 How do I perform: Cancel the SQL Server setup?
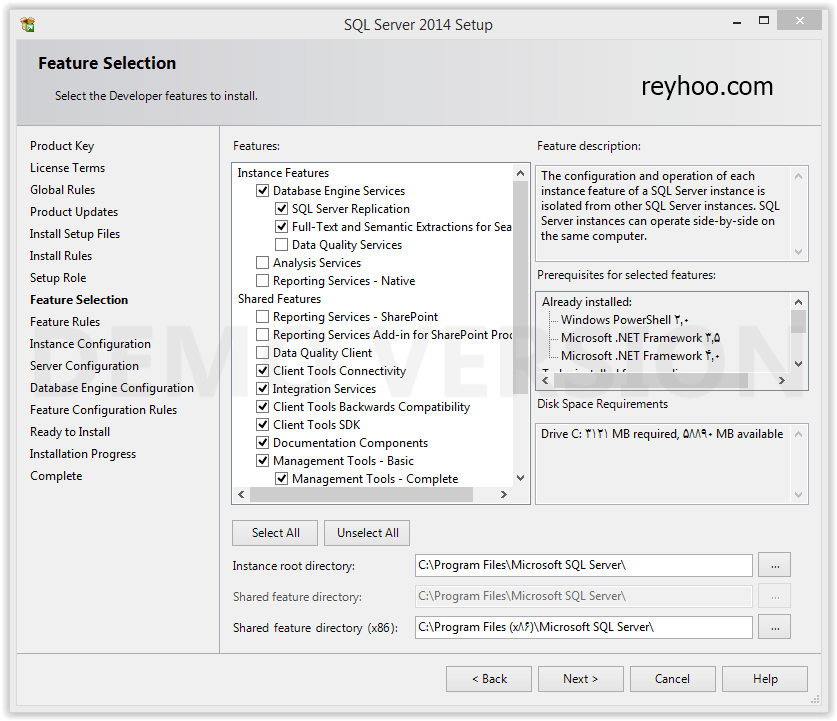pyautogui.click(x=673, y=679)
